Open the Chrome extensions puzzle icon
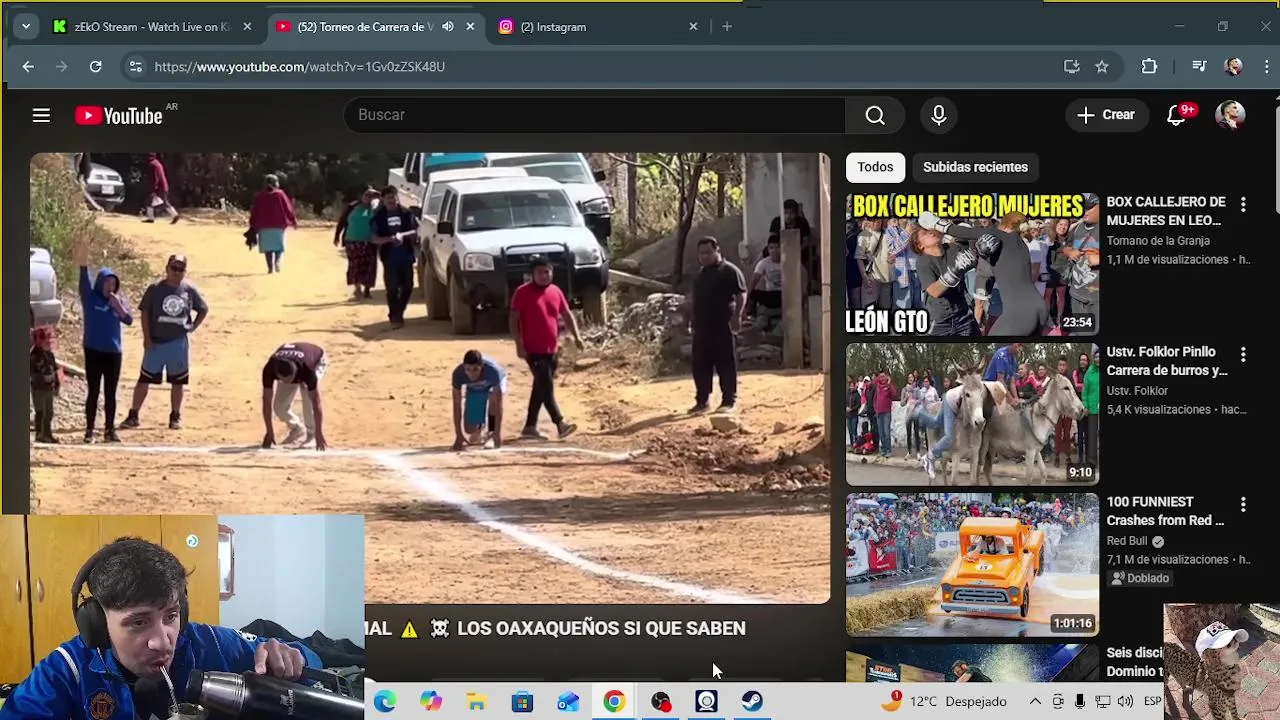The image size is (1280, 720). [1149, 67]
